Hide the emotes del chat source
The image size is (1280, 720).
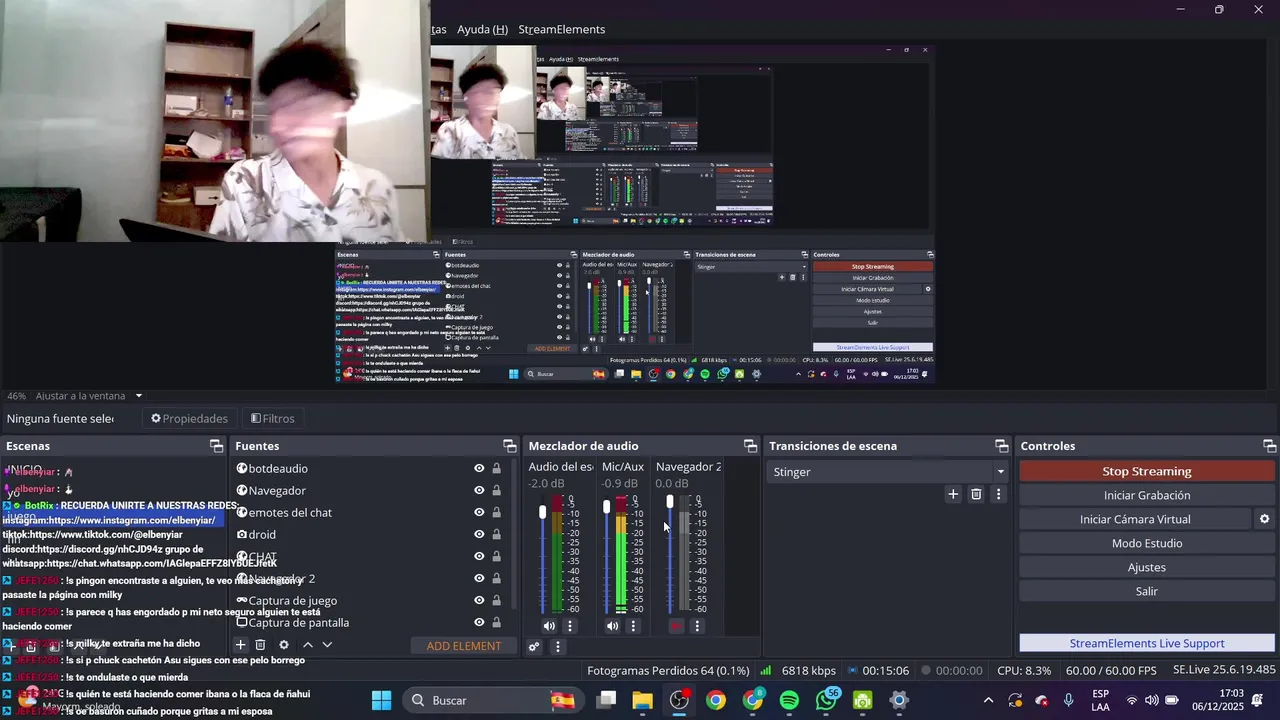pyautogui.click(x=479, y=512)
